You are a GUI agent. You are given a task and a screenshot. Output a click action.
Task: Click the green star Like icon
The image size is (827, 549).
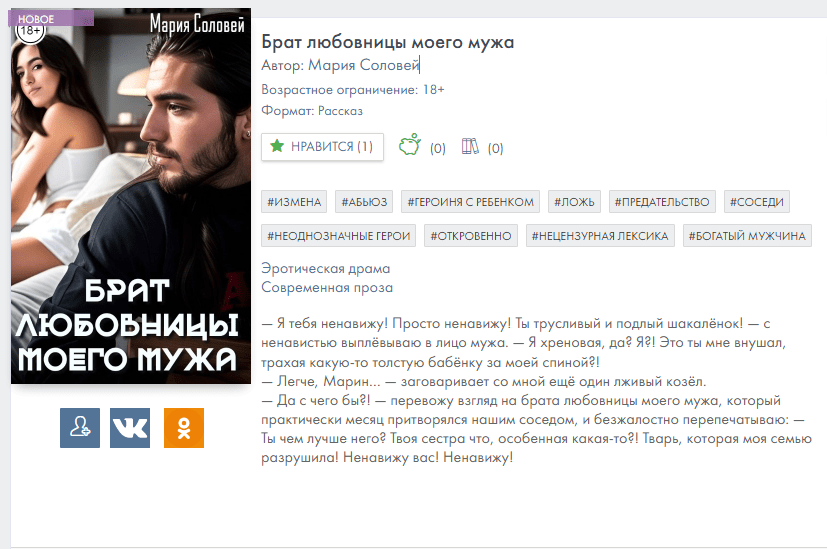click(277, 146)
